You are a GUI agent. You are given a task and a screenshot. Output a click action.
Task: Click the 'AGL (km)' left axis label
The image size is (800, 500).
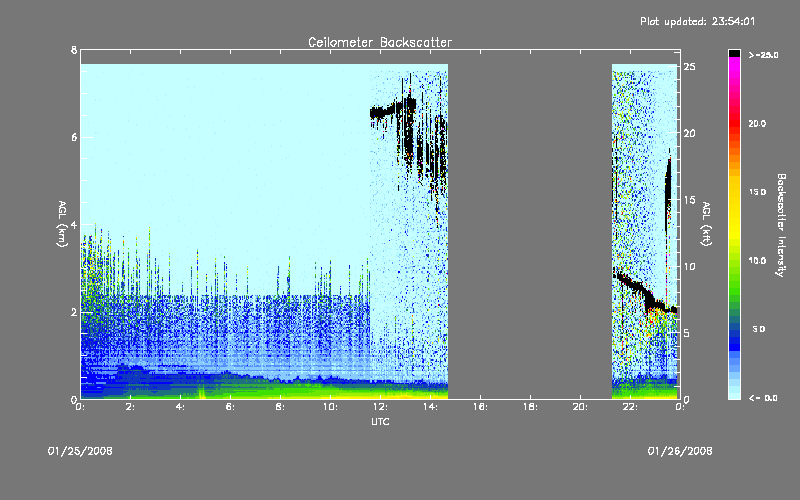point(62,223)
